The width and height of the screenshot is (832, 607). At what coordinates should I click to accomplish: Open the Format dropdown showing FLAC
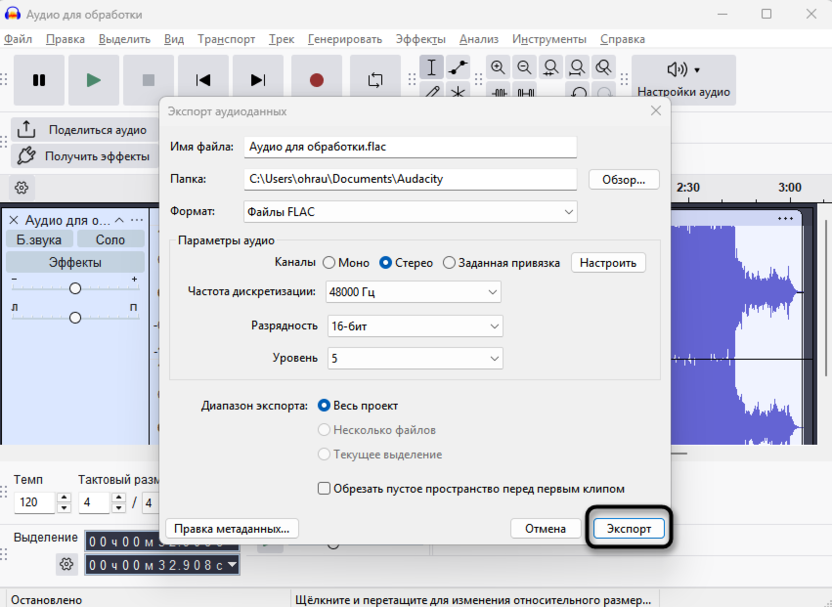[x=410, y=212]
